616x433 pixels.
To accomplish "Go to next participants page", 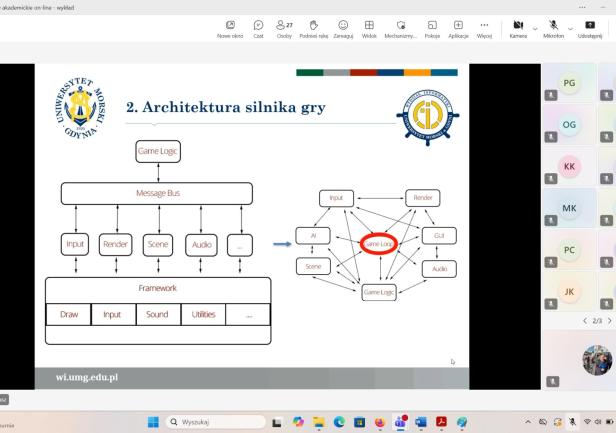I will [x=609, y=320].
